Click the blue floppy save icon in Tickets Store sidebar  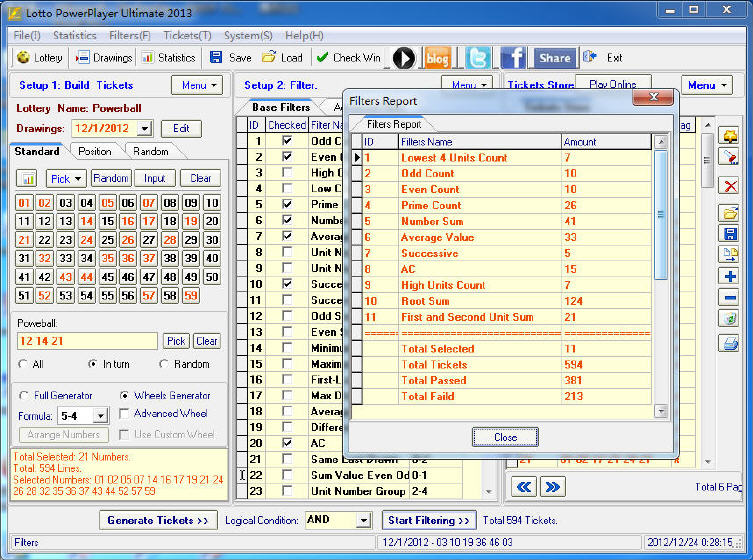point(730,234)
